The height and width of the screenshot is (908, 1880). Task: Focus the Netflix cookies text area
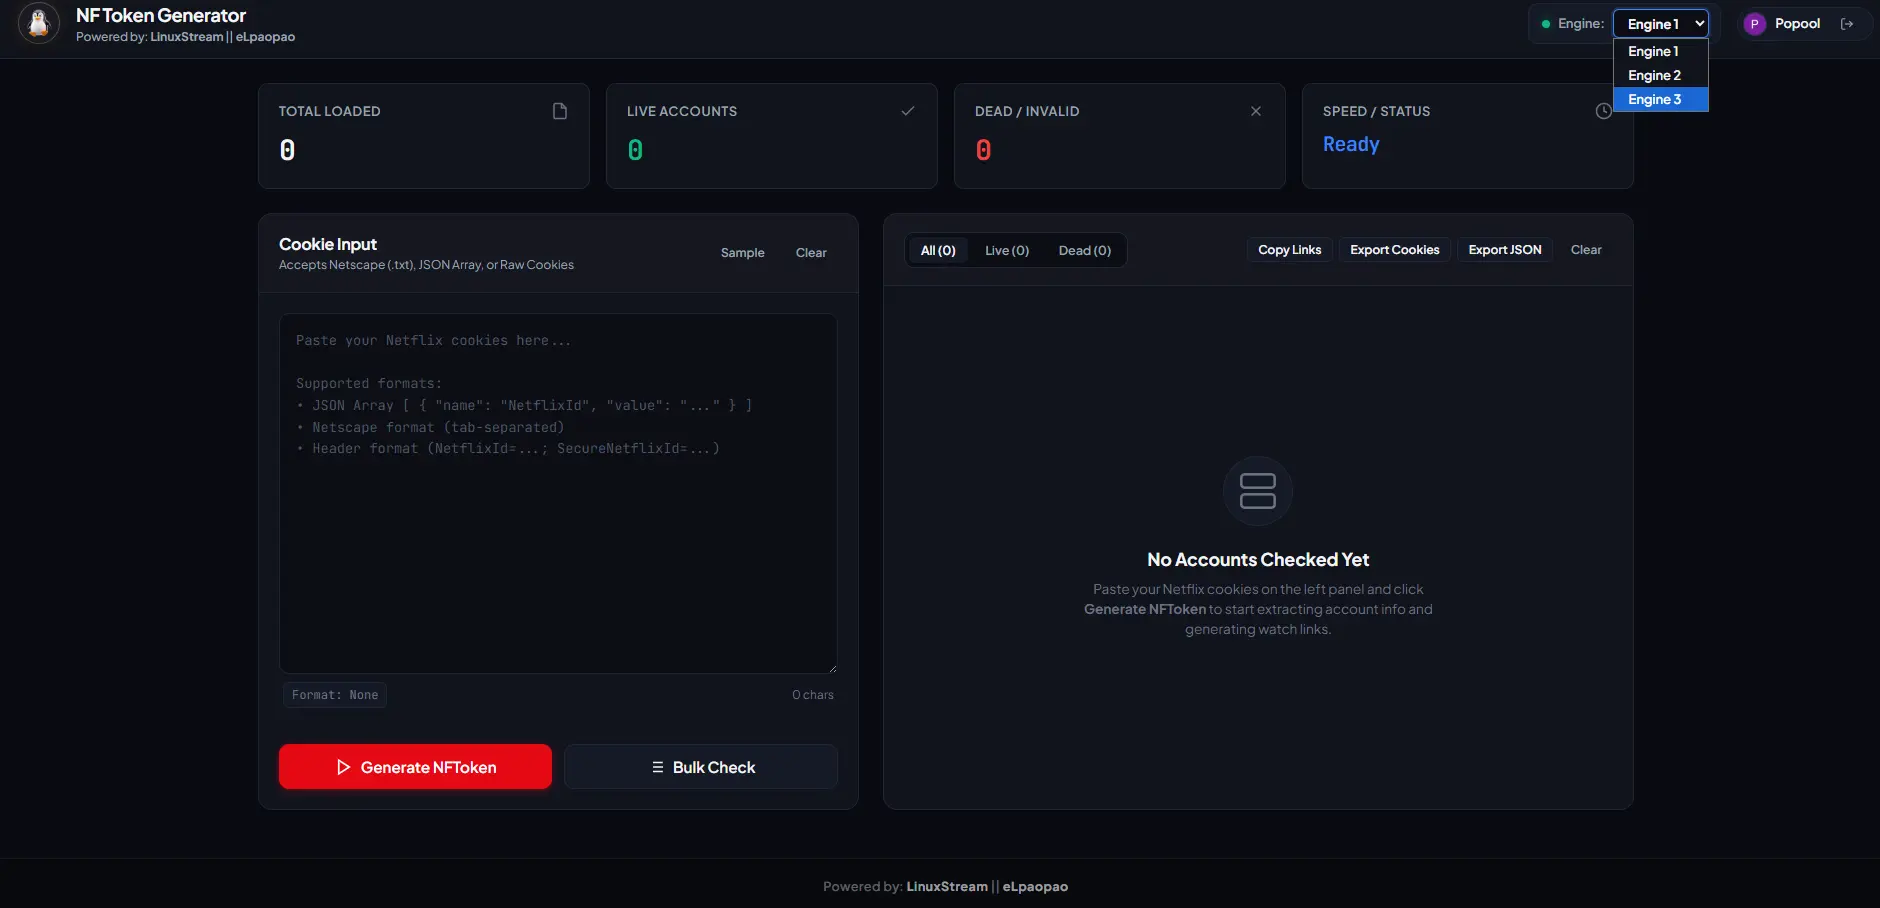558,493
